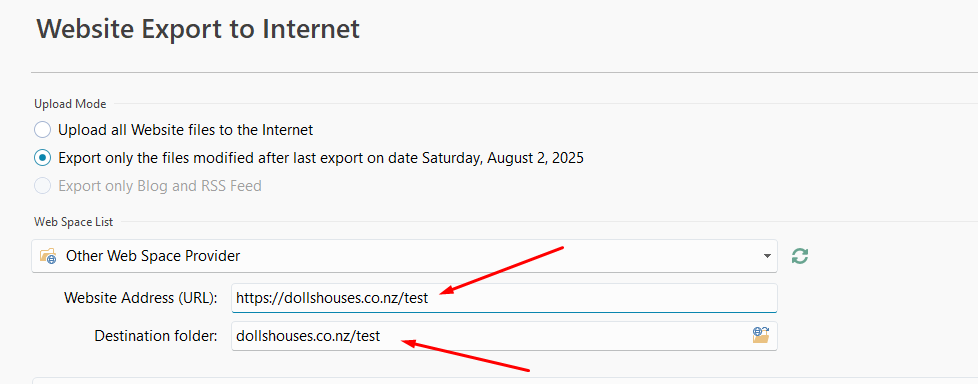This screenshot has width=978, height=384.
Task: Click the Web Space List section heading
Action: pos(74,221)
